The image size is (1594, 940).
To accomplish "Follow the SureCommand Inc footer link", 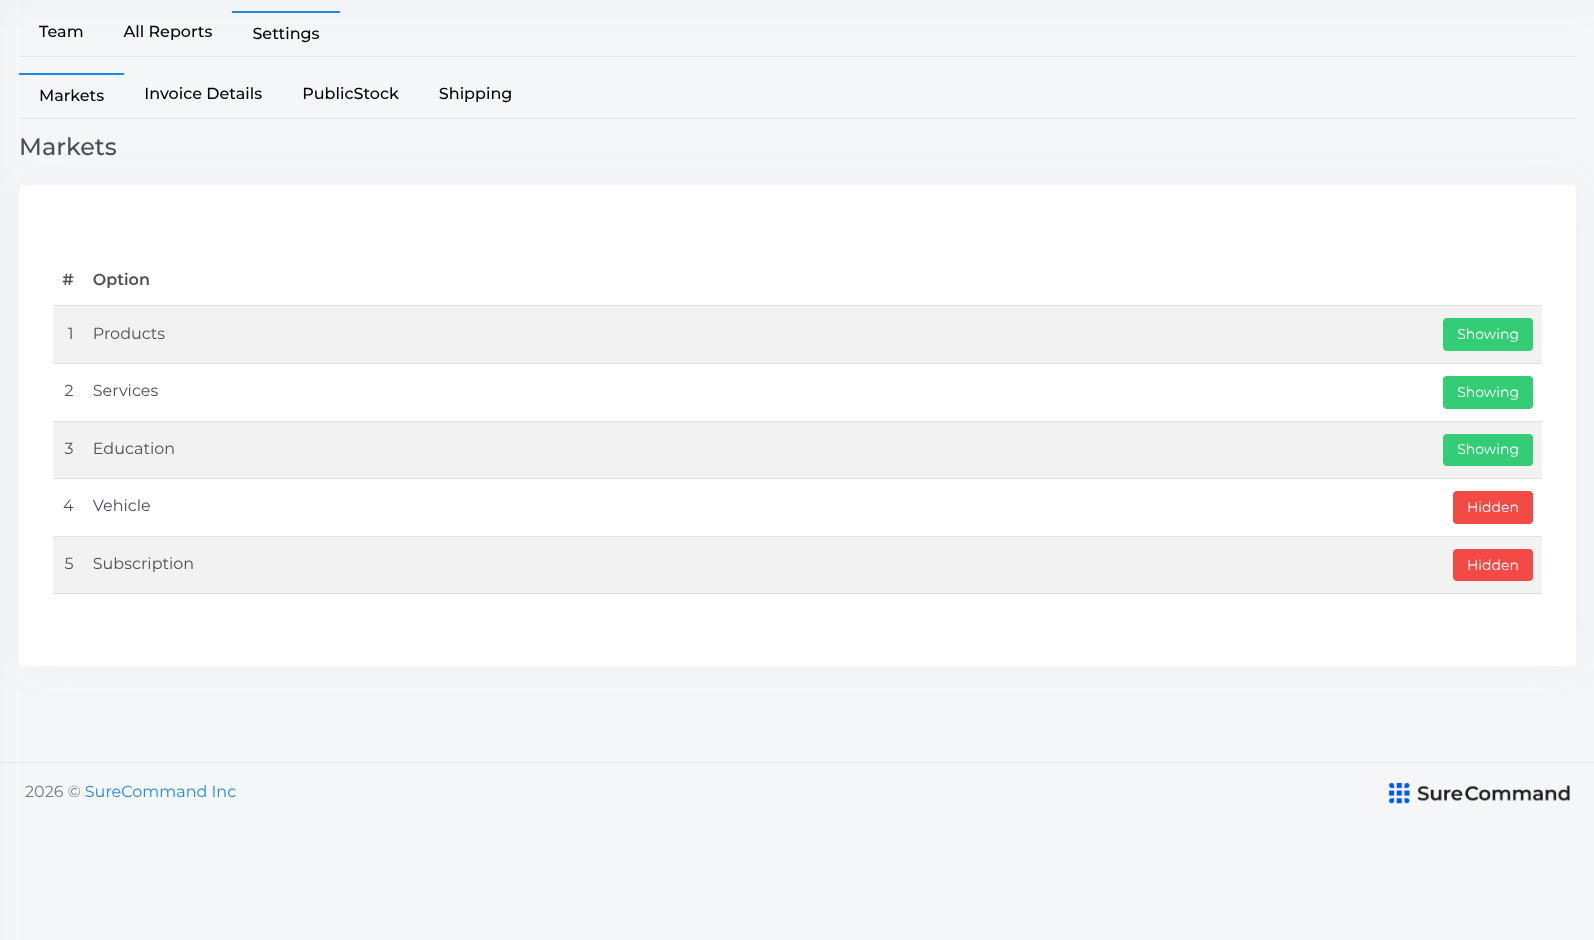I will coord(160,792).
